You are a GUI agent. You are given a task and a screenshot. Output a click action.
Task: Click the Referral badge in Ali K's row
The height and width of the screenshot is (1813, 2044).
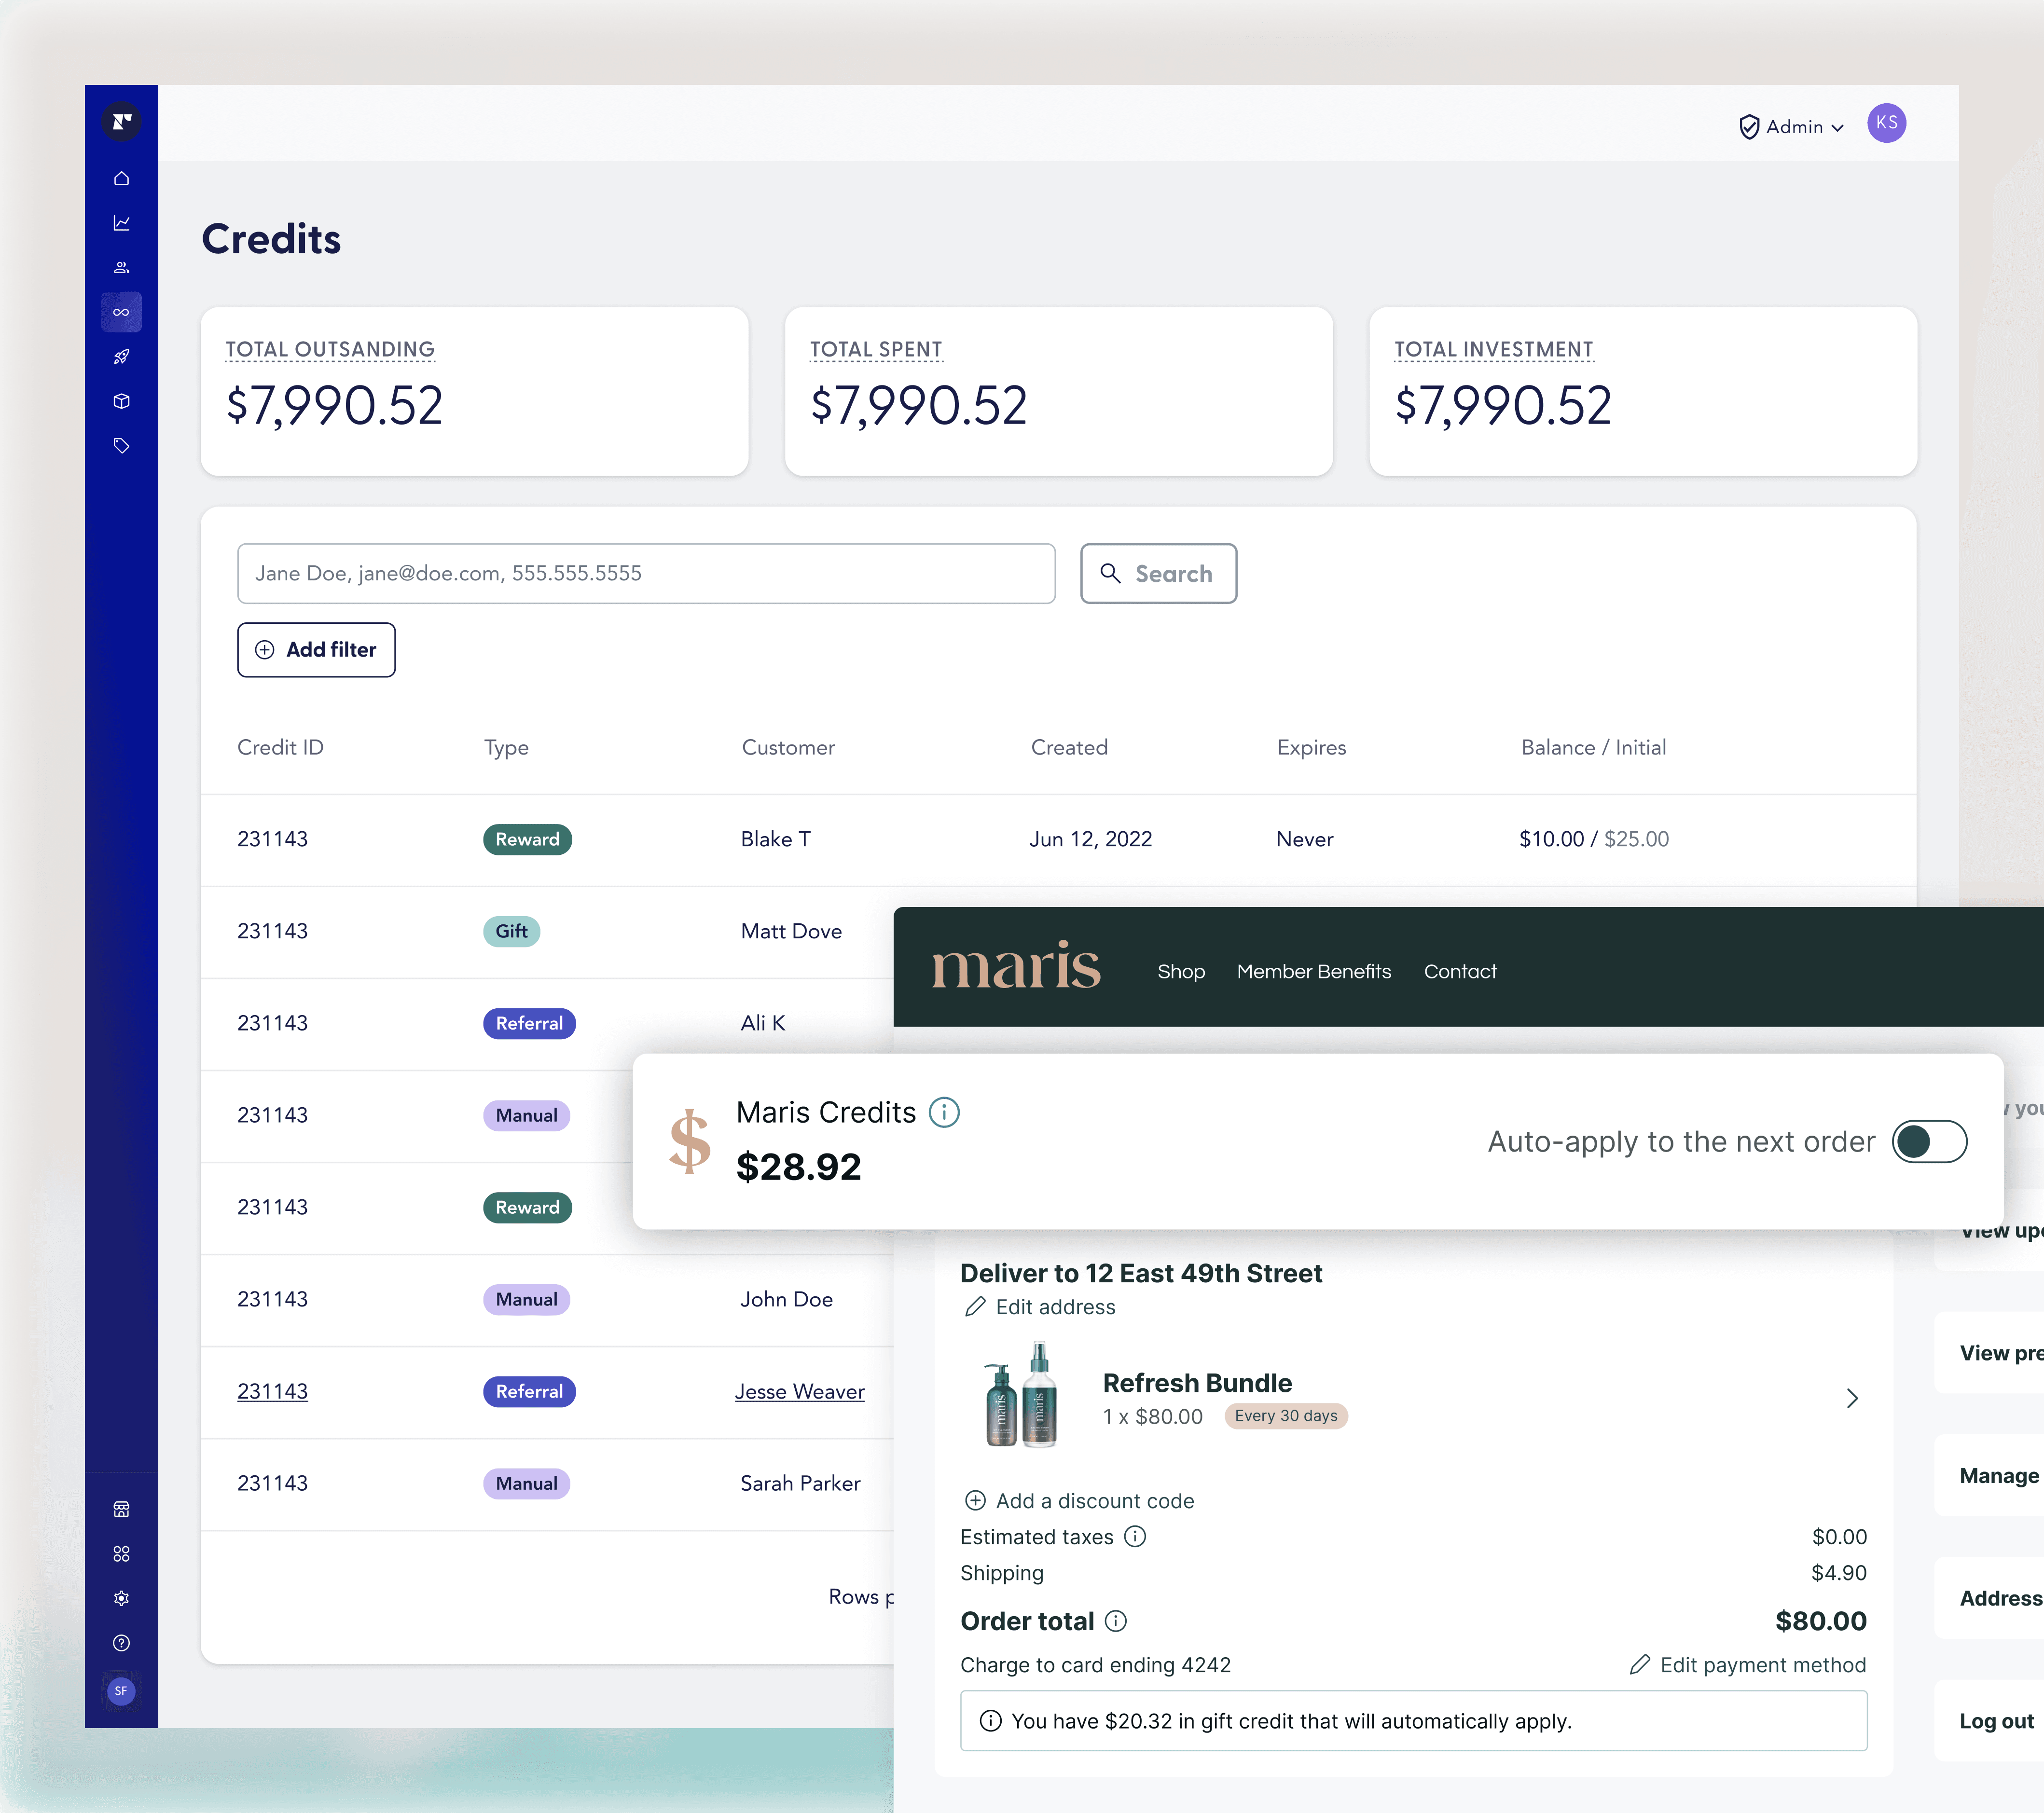tap(529, 1024)
